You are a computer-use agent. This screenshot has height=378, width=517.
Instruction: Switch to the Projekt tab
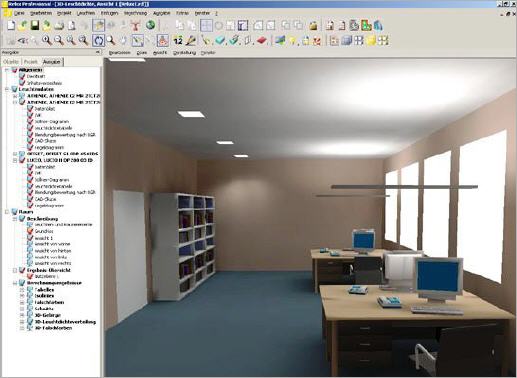click(x=31, y=62)
